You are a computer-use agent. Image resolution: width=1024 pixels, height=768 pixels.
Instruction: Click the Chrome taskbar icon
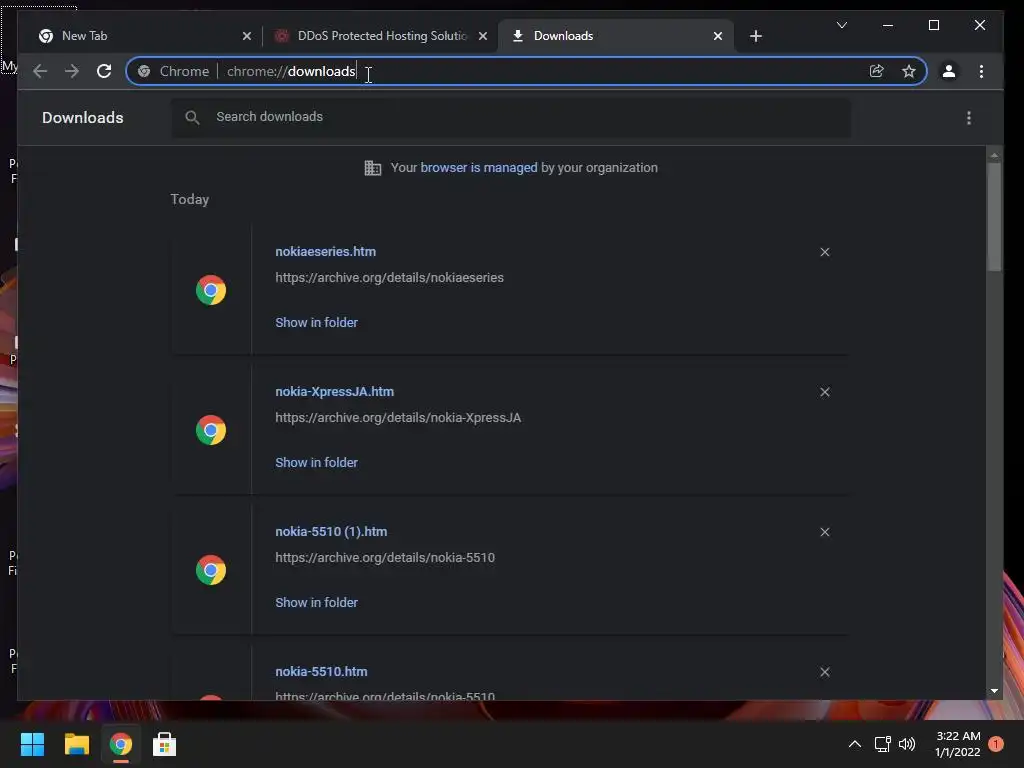click(x=121, y=744)
